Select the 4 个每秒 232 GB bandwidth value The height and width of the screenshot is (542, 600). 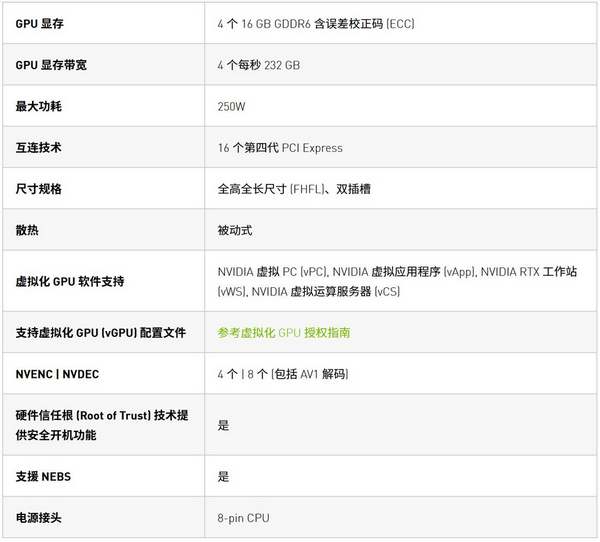pos(258,65)
